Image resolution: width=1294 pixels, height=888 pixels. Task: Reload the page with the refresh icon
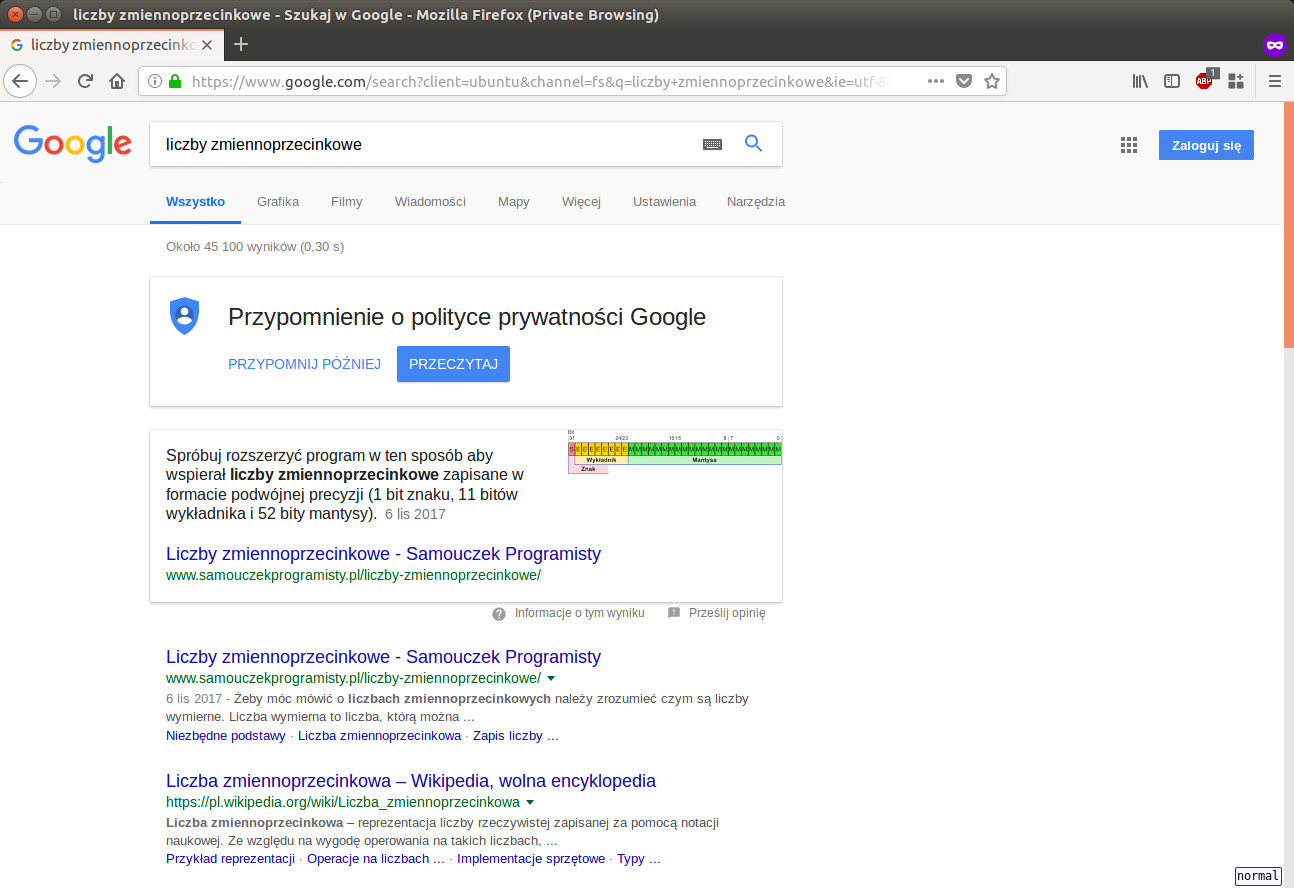coord(85,81)
